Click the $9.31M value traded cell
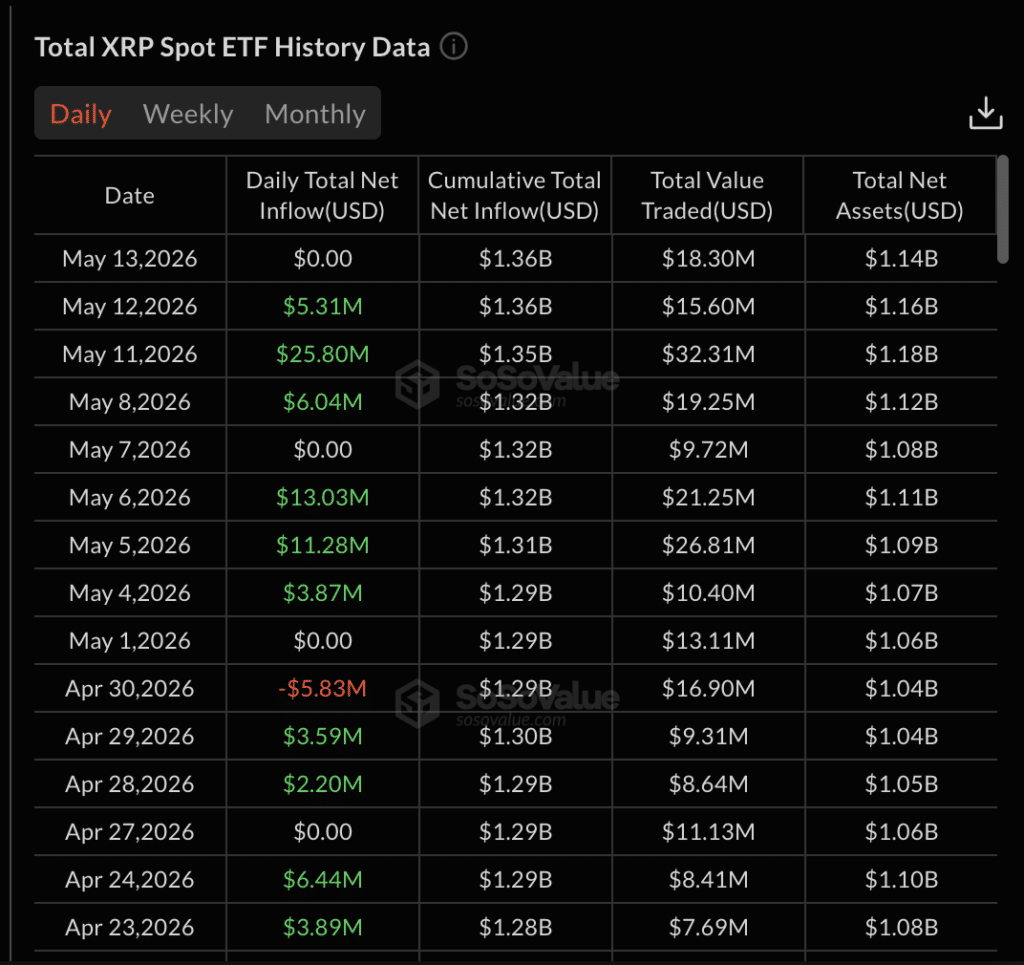 [x=709, y=736]
